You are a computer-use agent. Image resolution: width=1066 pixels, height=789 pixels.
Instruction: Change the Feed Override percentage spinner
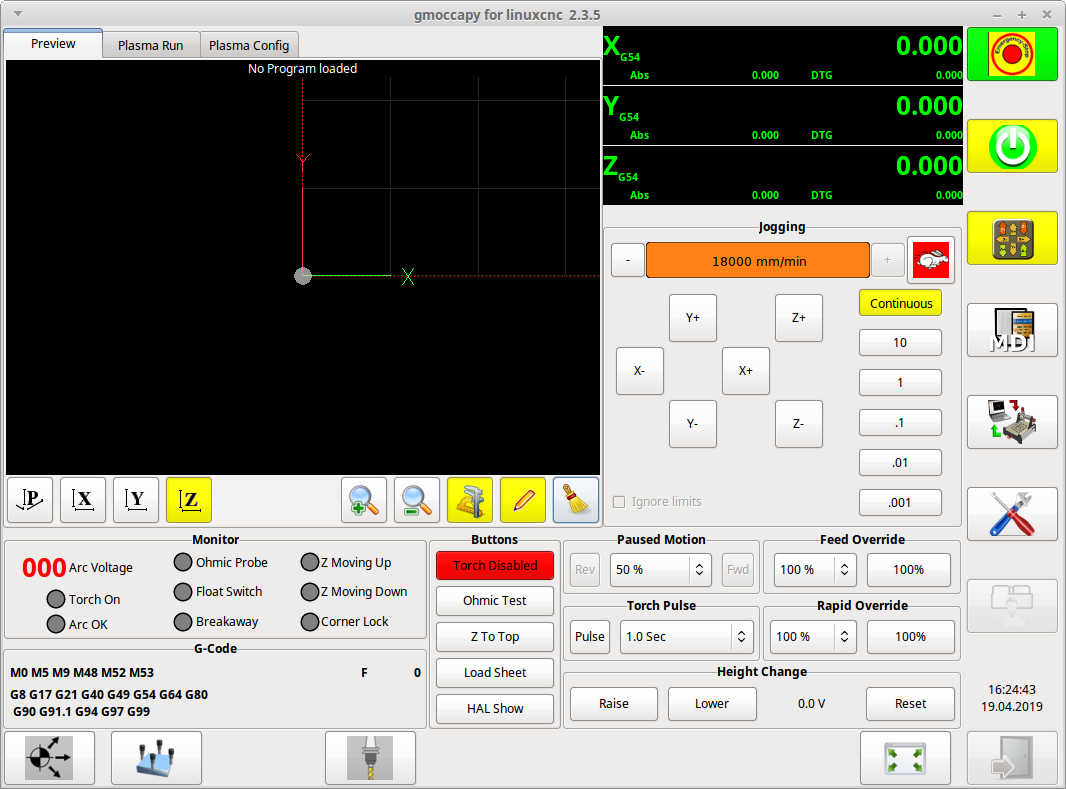[x=845, y=570]
